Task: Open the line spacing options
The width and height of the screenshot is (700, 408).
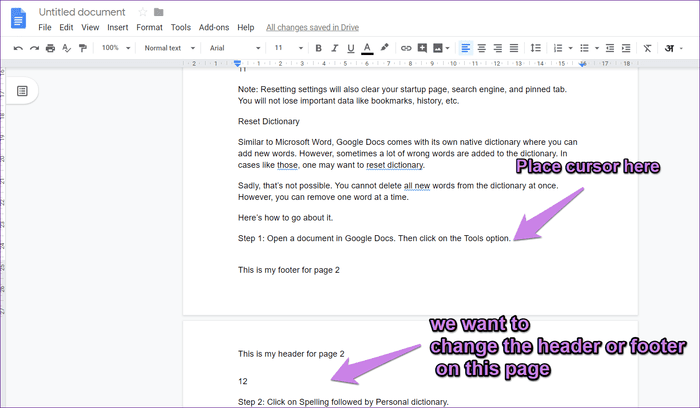Action: (x=535, y=48)
